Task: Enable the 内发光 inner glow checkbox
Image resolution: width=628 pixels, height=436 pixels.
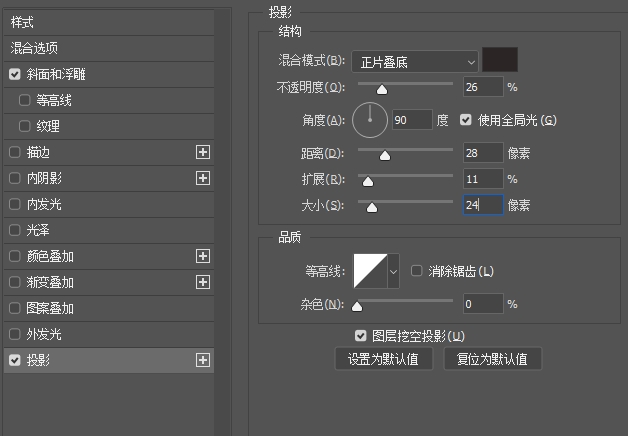Action: 15,204
